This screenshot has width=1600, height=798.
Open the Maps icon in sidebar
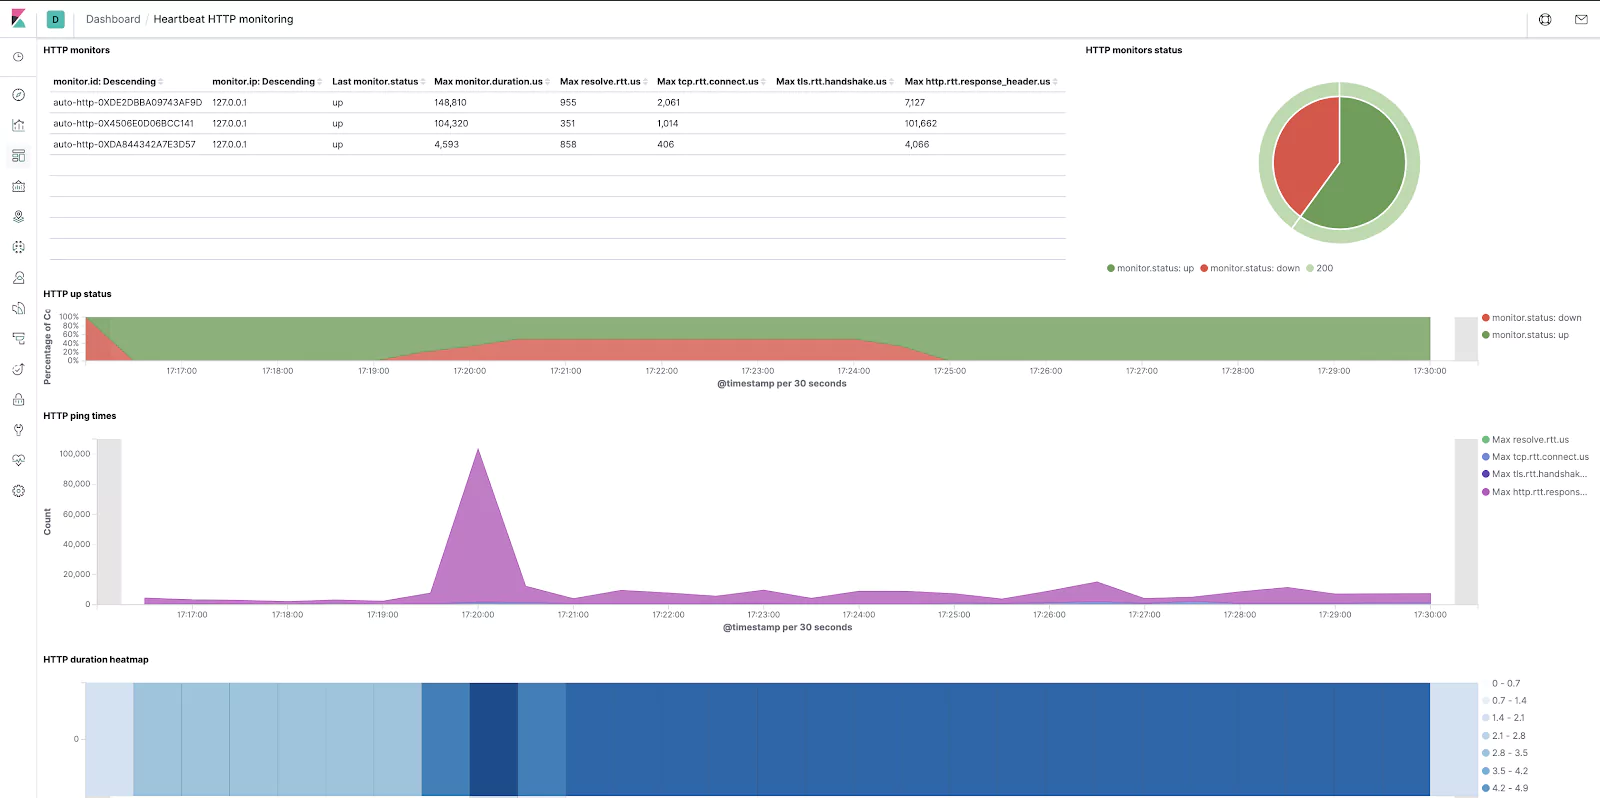[x=18, y=216]
